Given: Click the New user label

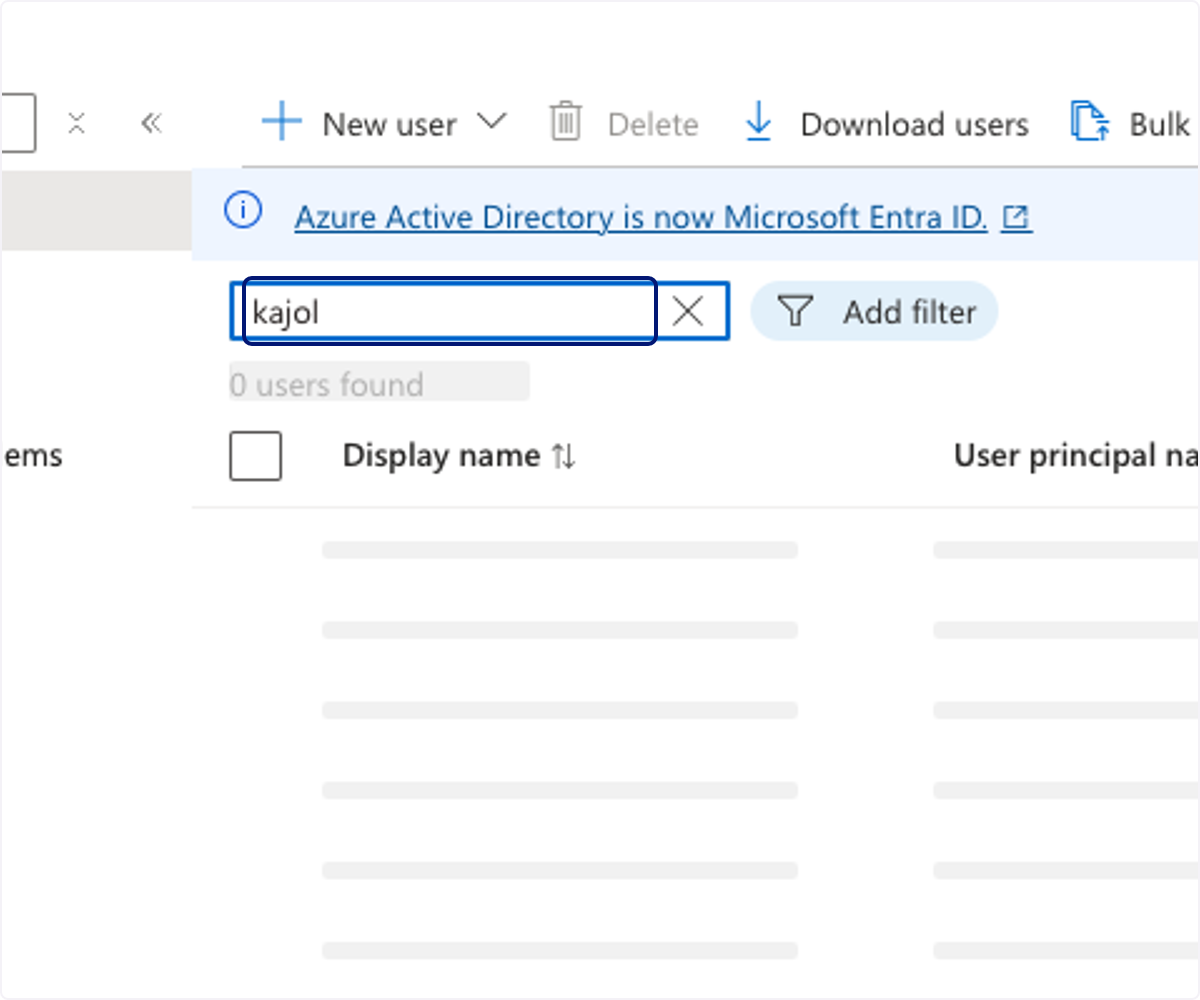Looking at the screenshot, I should 390,124.
